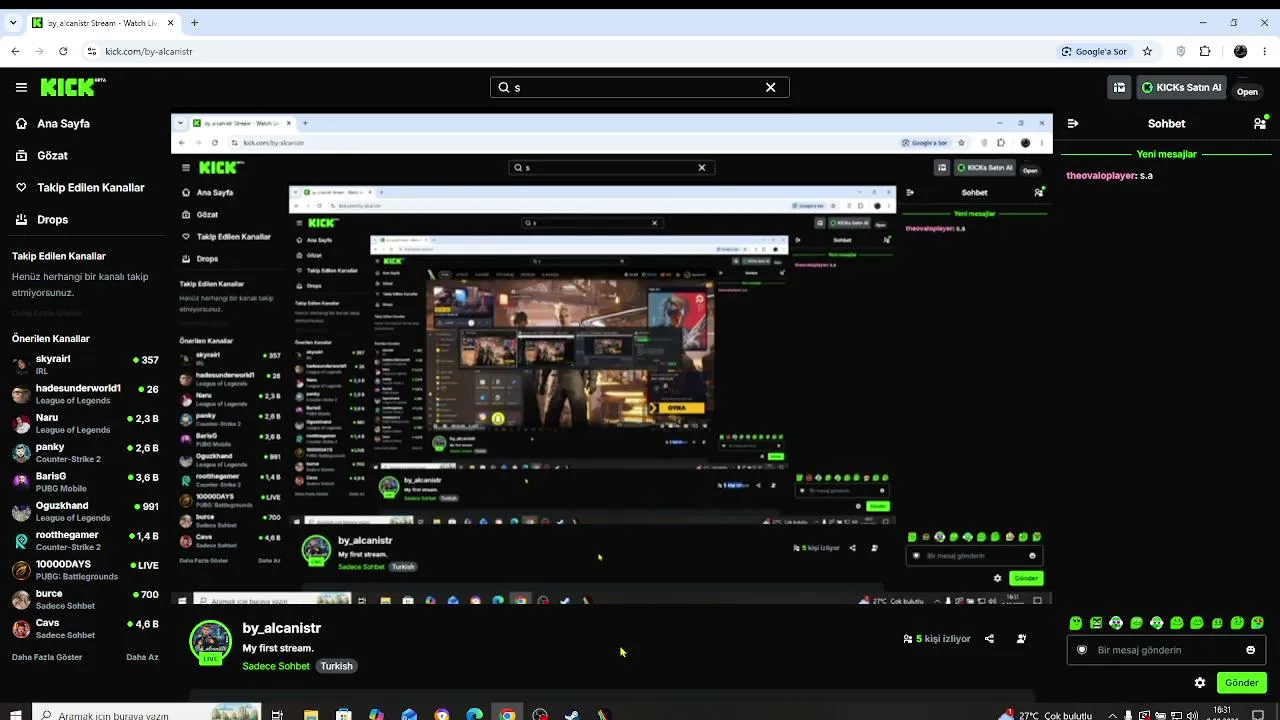Image resolution: width=1280 pixels, height=720 pixels.
Task: Click the by_alcanistr channel name
Action: tap(282, 628)
